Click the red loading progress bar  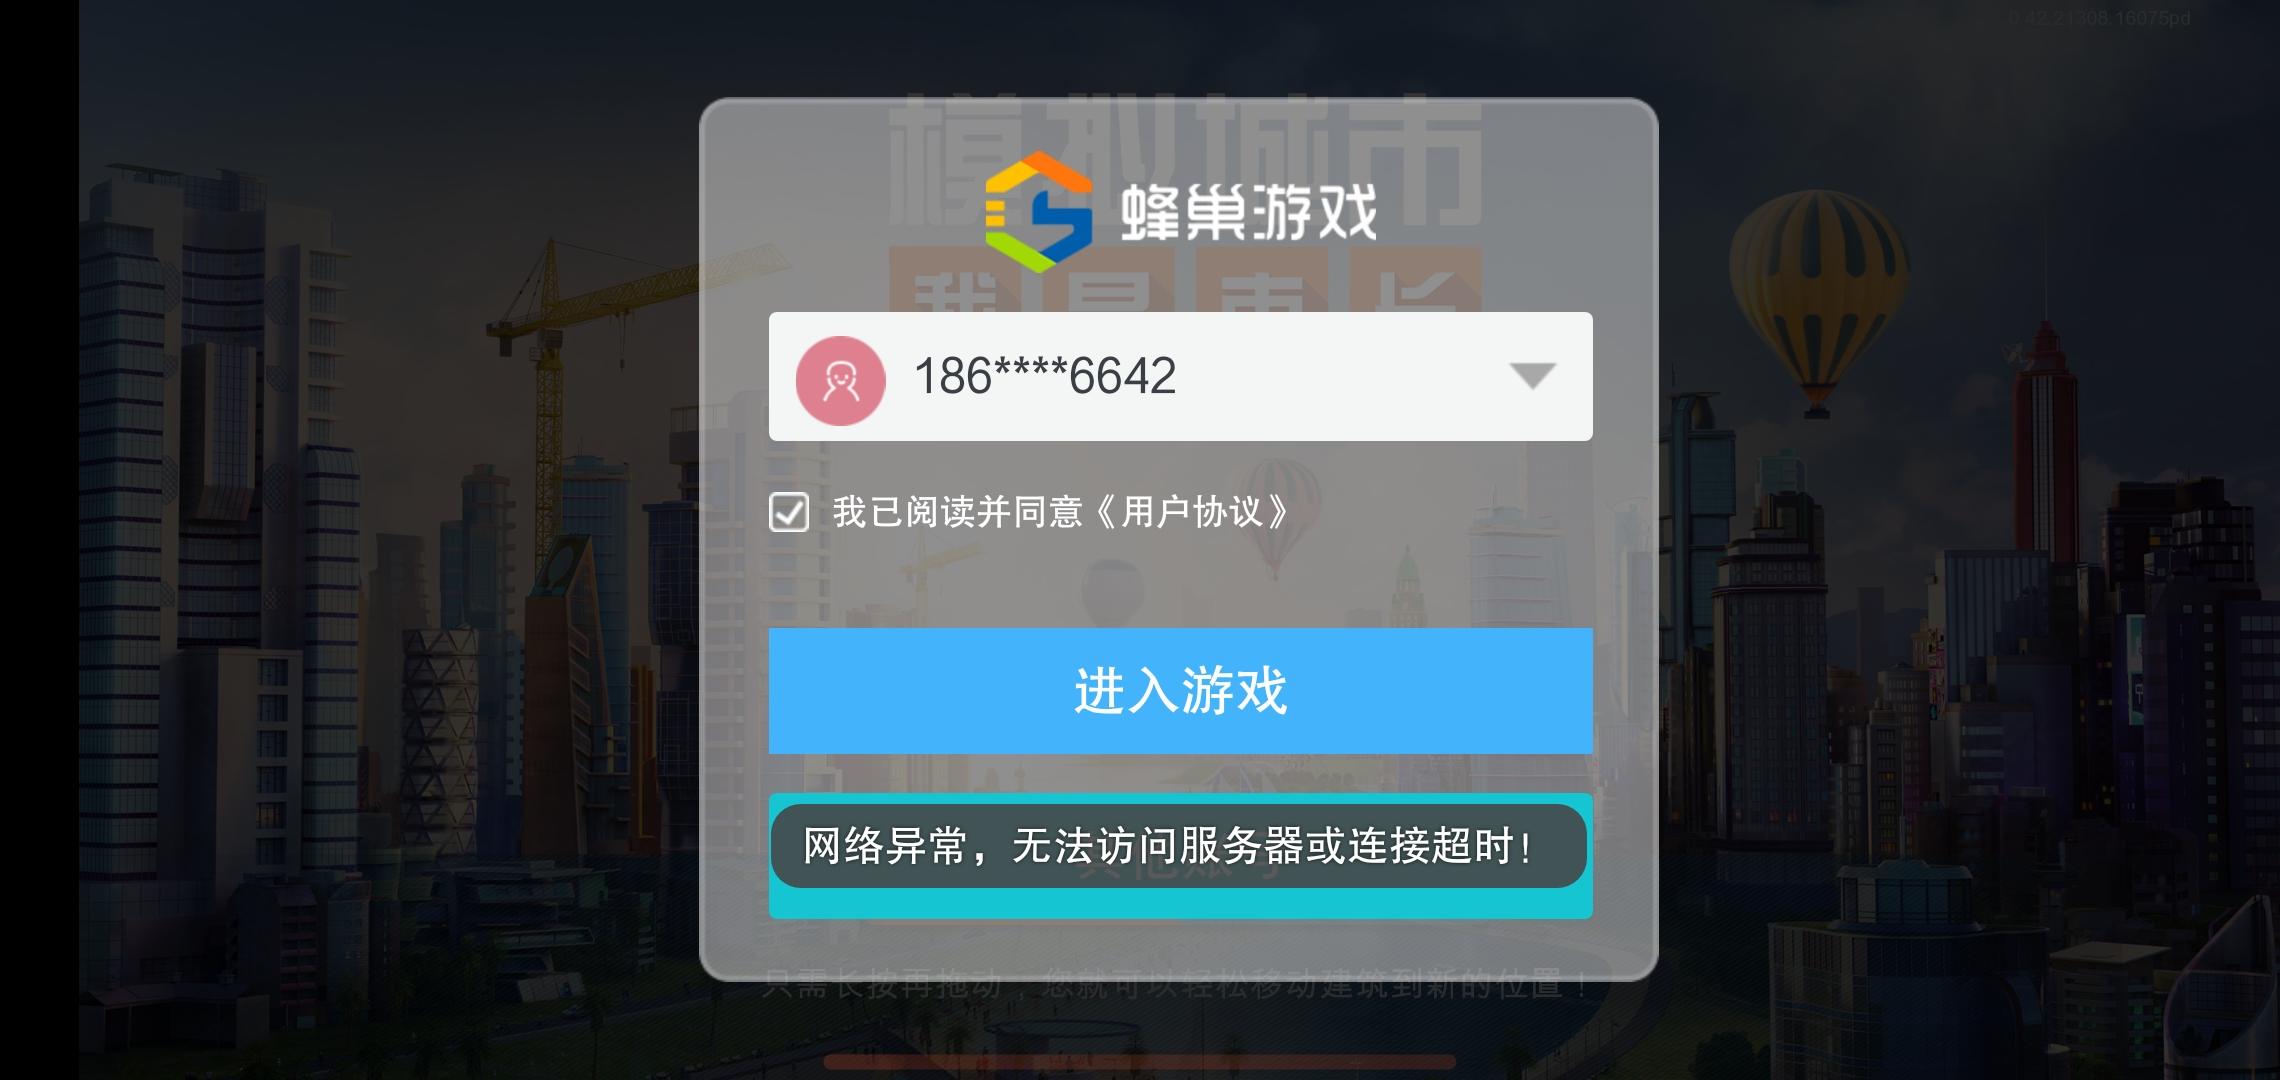click(x=1140, y=1061)
